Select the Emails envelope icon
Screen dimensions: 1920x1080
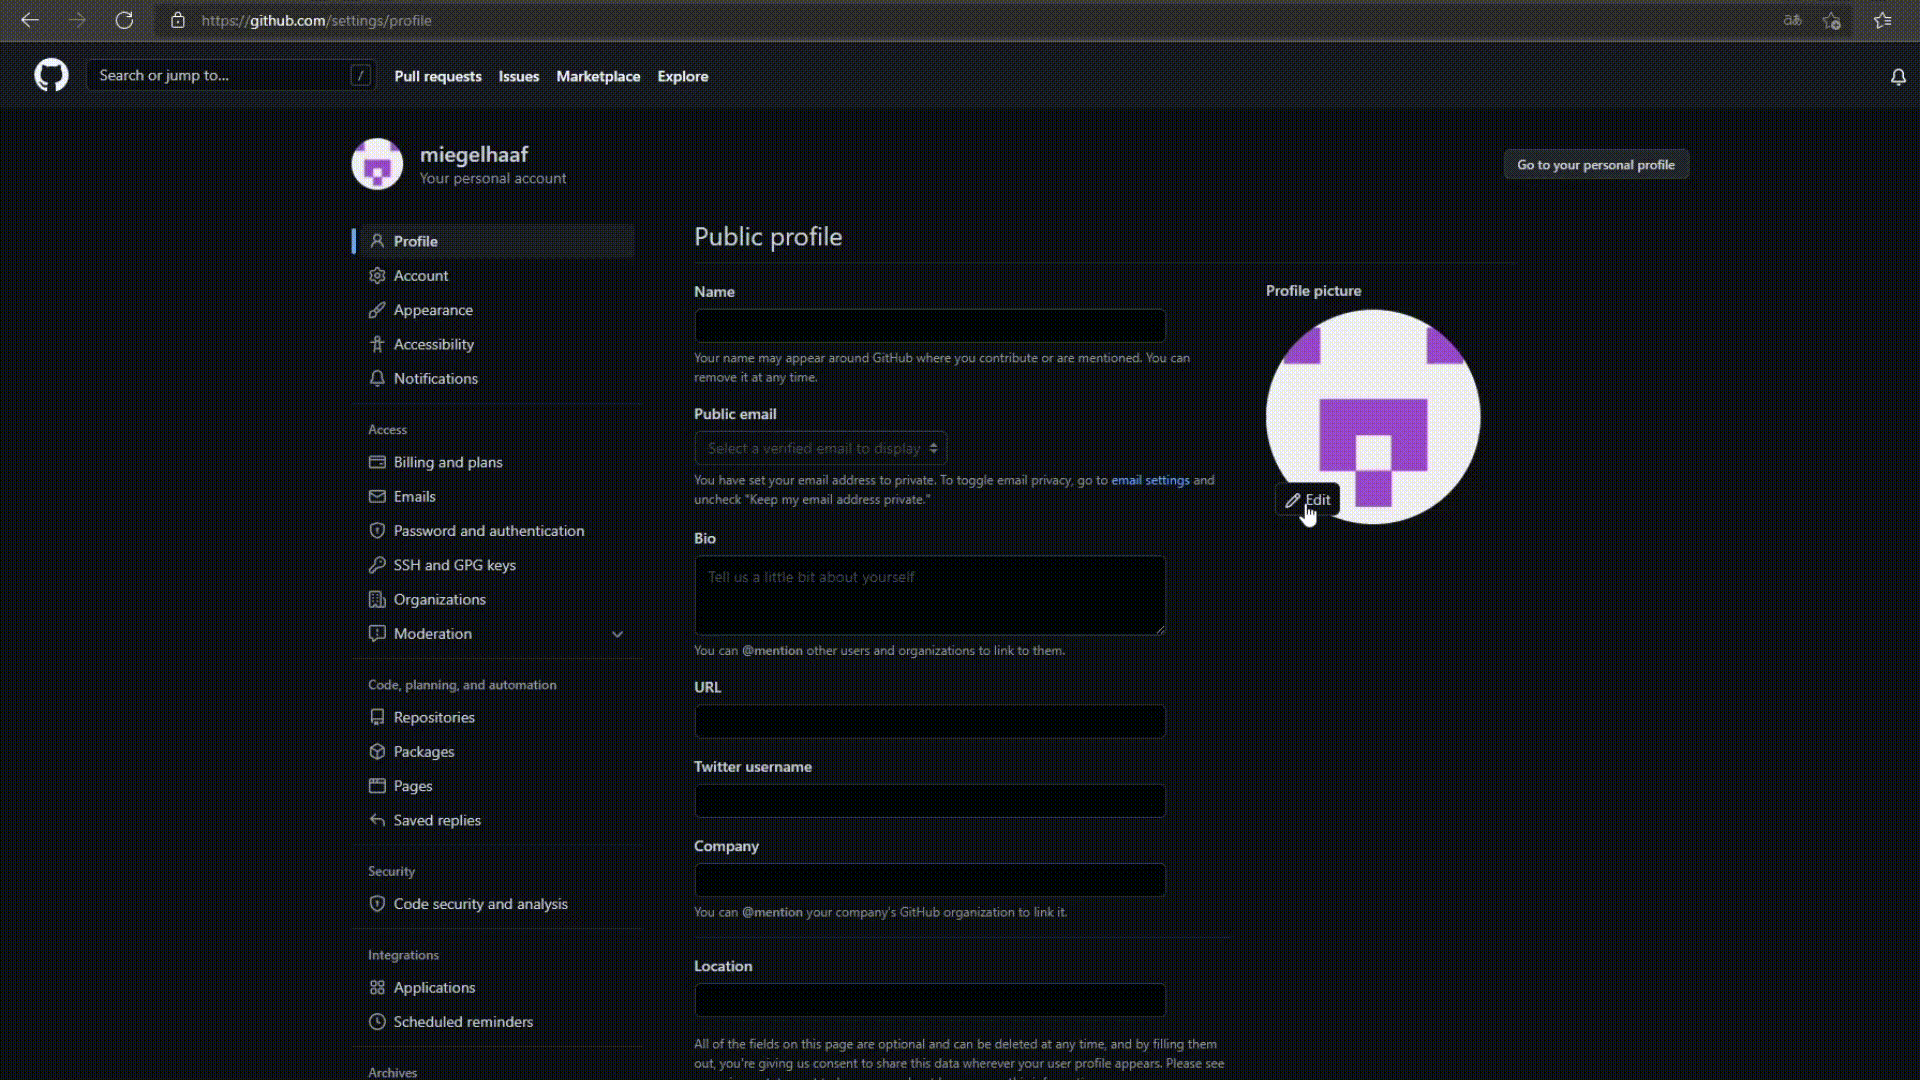(377, 496)
